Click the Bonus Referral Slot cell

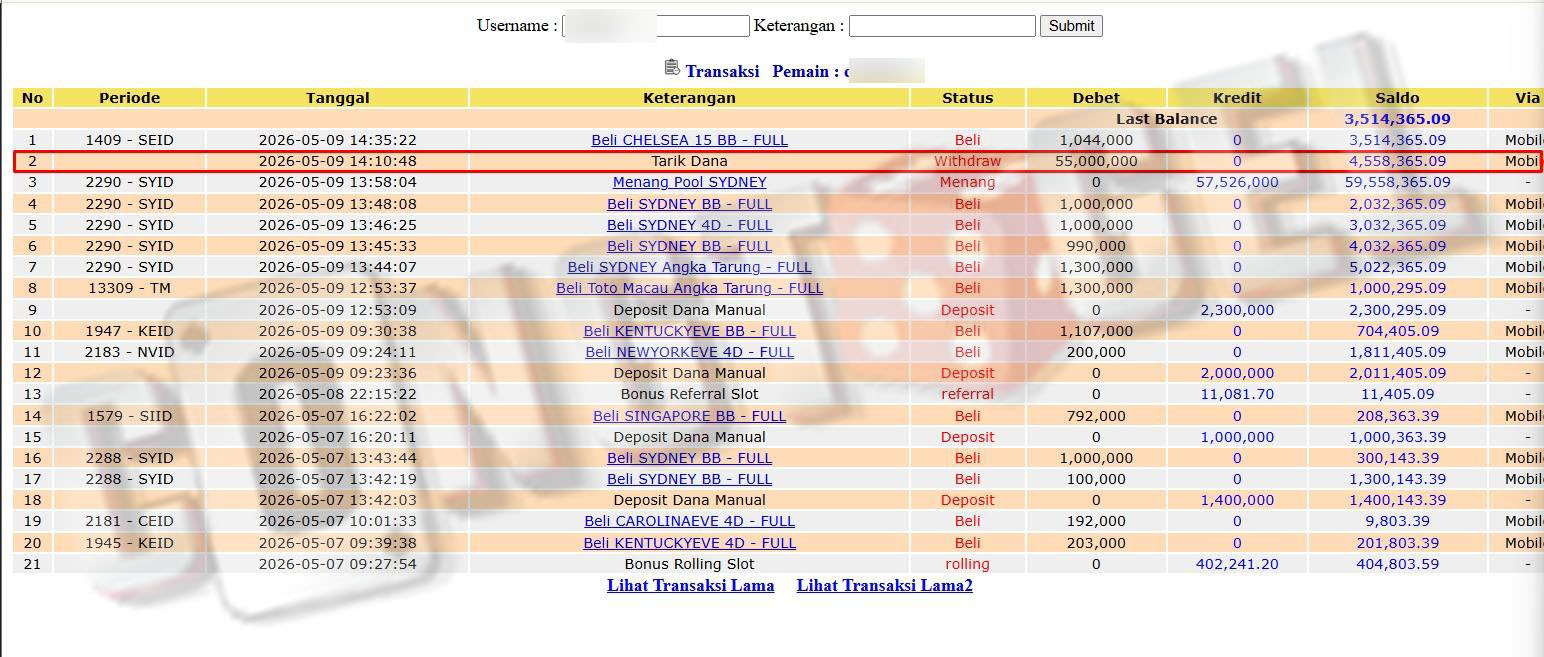click(689, 394)
